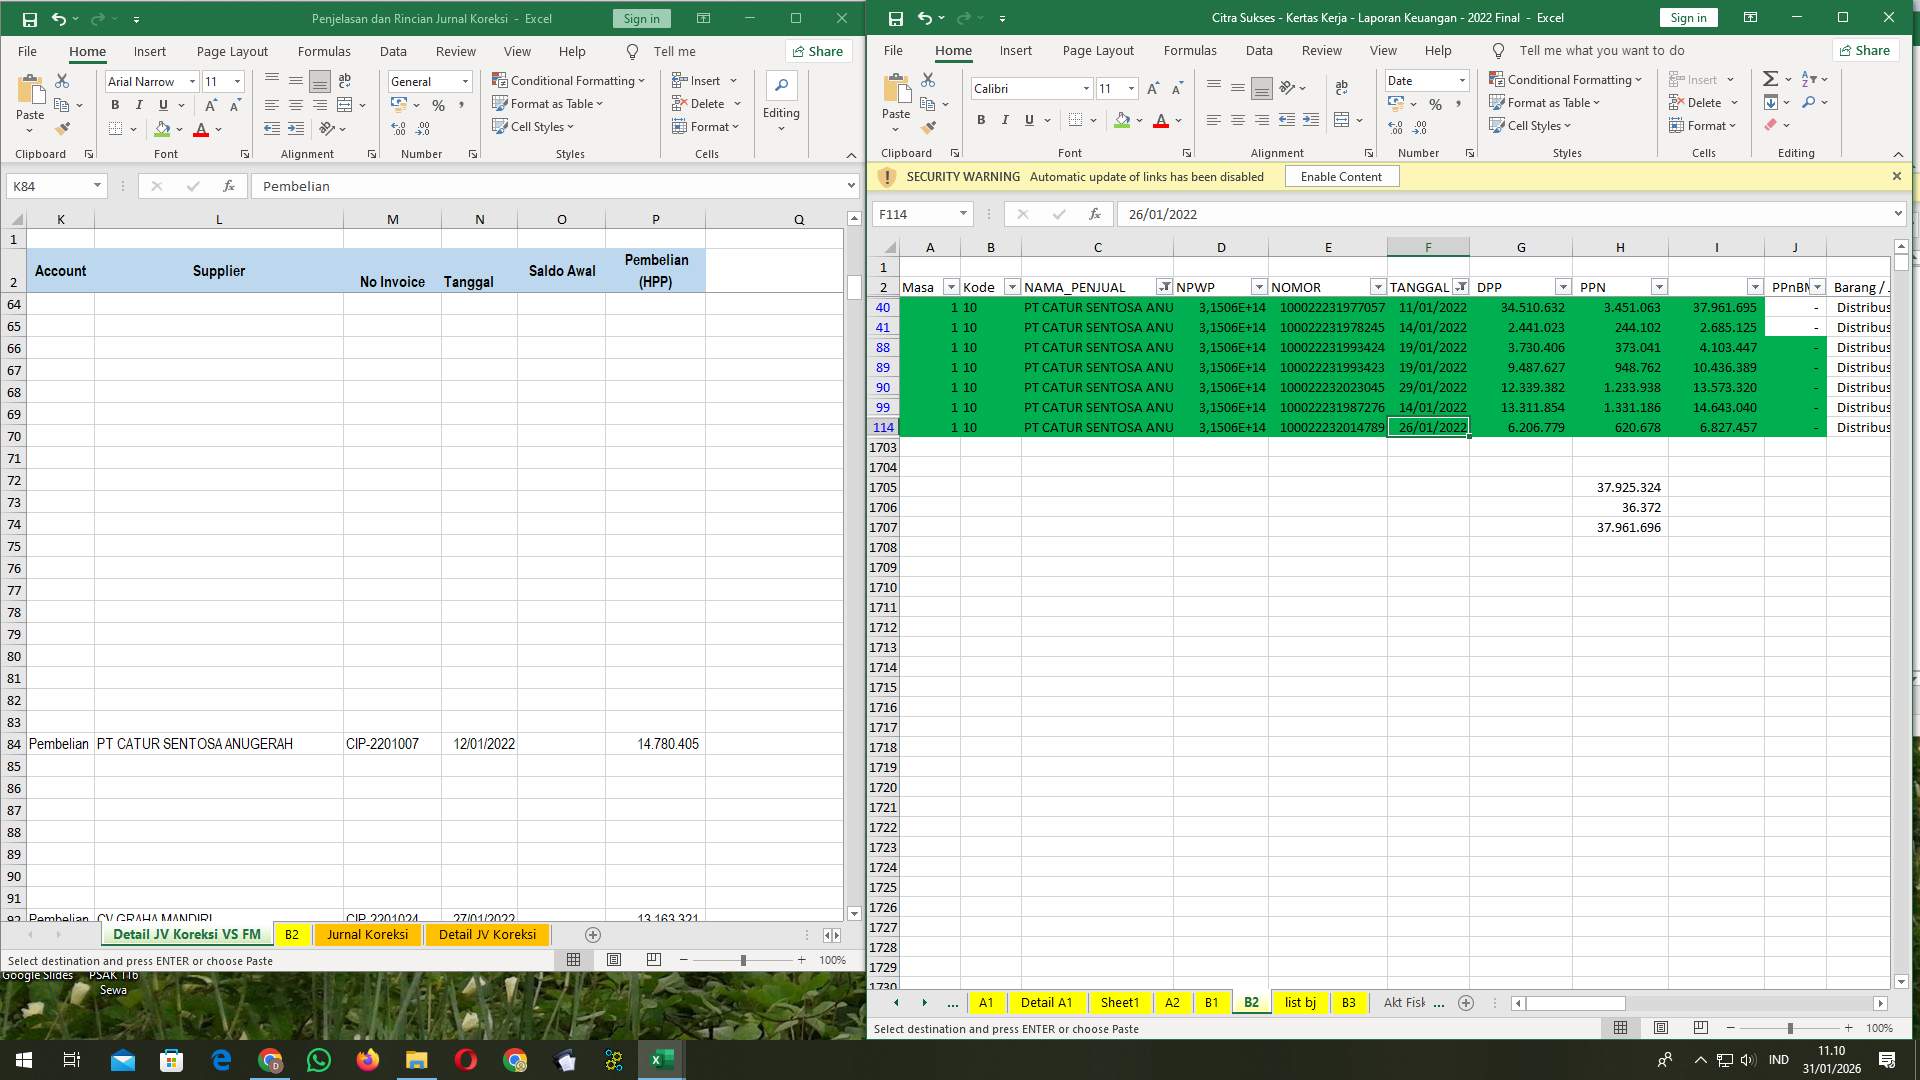This screenshot has width=1920, height=1080.
Task: Open Cell Styles gallery
Action: pos(535,127)
